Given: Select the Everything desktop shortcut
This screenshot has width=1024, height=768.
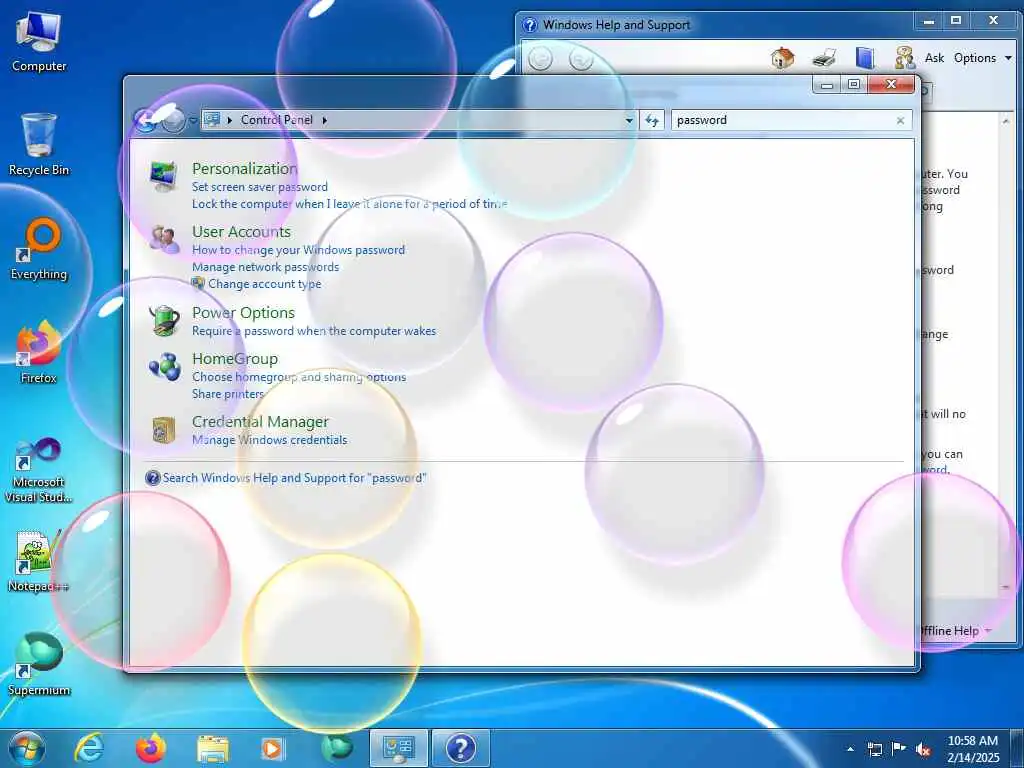Looking at the screenshot, I should 39,249.
